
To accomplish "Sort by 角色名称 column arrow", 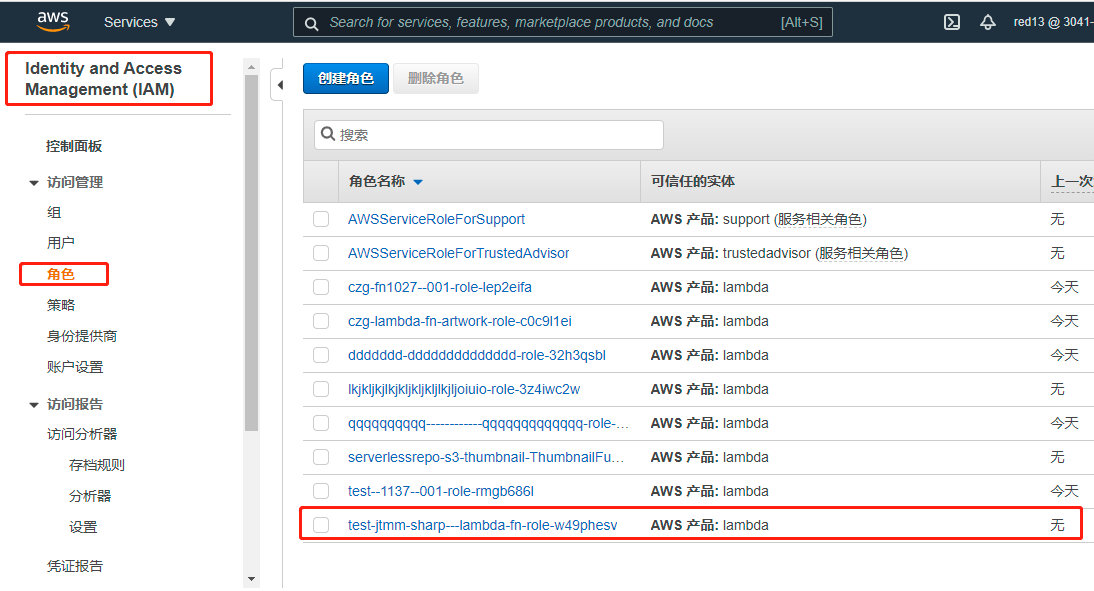I will pyautogui.click(x=418, y=182).
